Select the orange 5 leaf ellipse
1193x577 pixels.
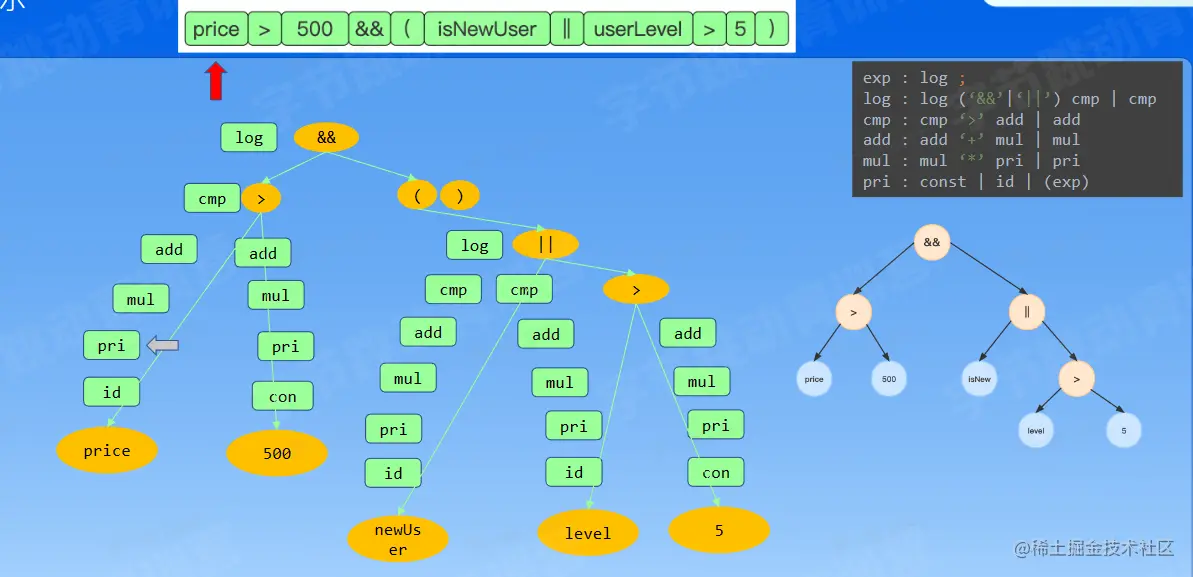pos(719,530)
